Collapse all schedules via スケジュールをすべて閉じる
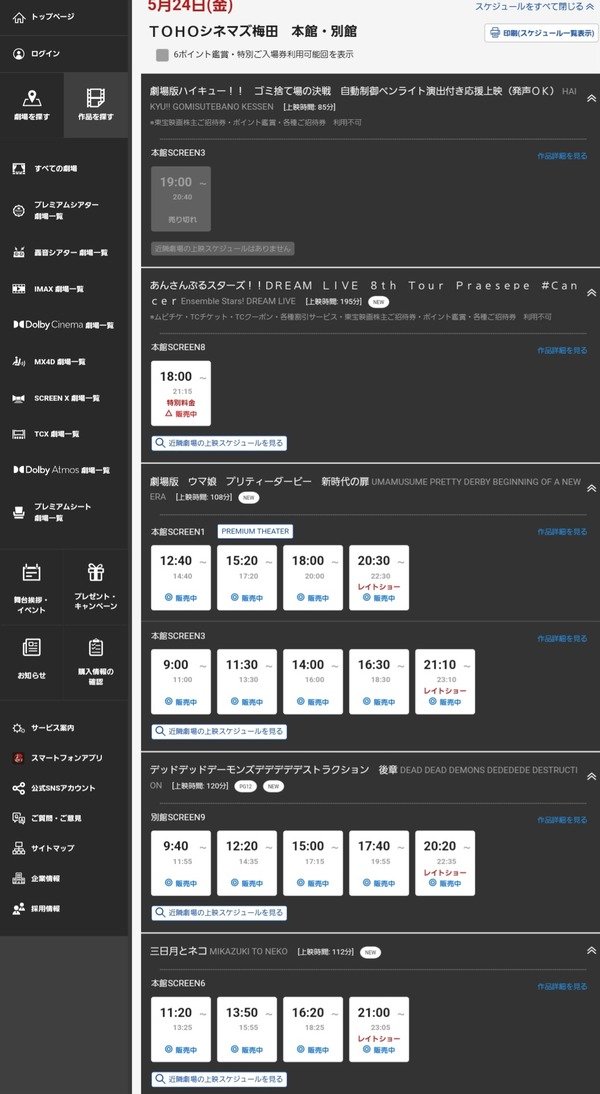The image size is (600, 1094). [535, 6]
